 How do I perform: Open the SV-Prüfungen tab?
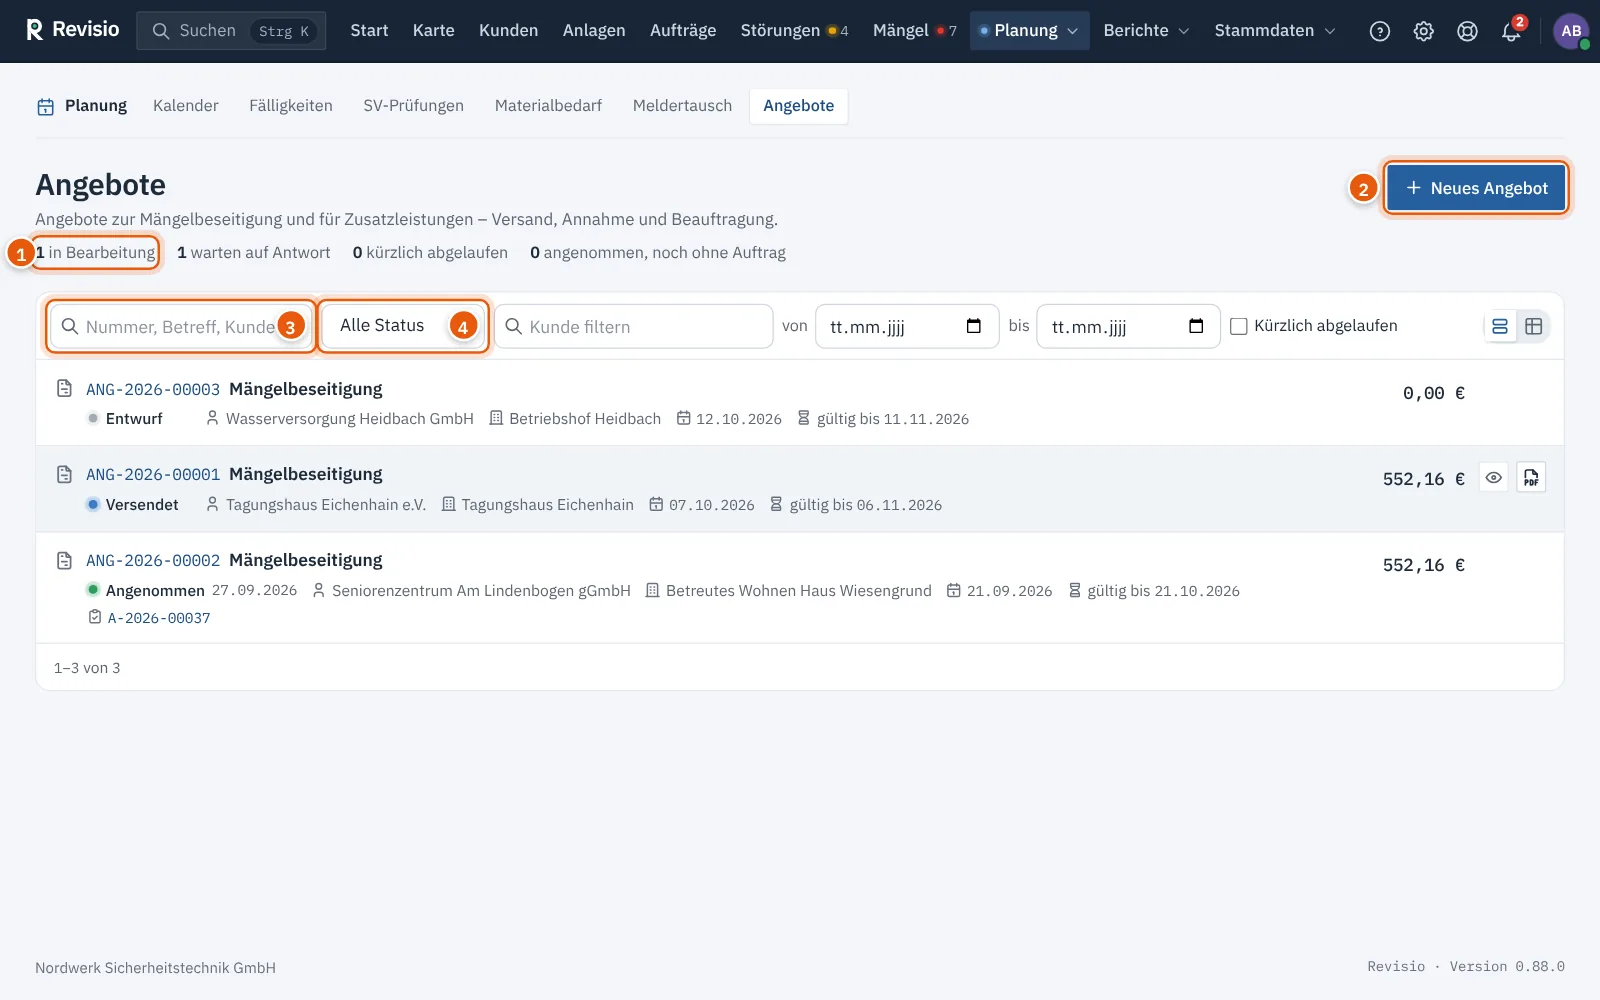pyautogui.click(x=414, y=106)
